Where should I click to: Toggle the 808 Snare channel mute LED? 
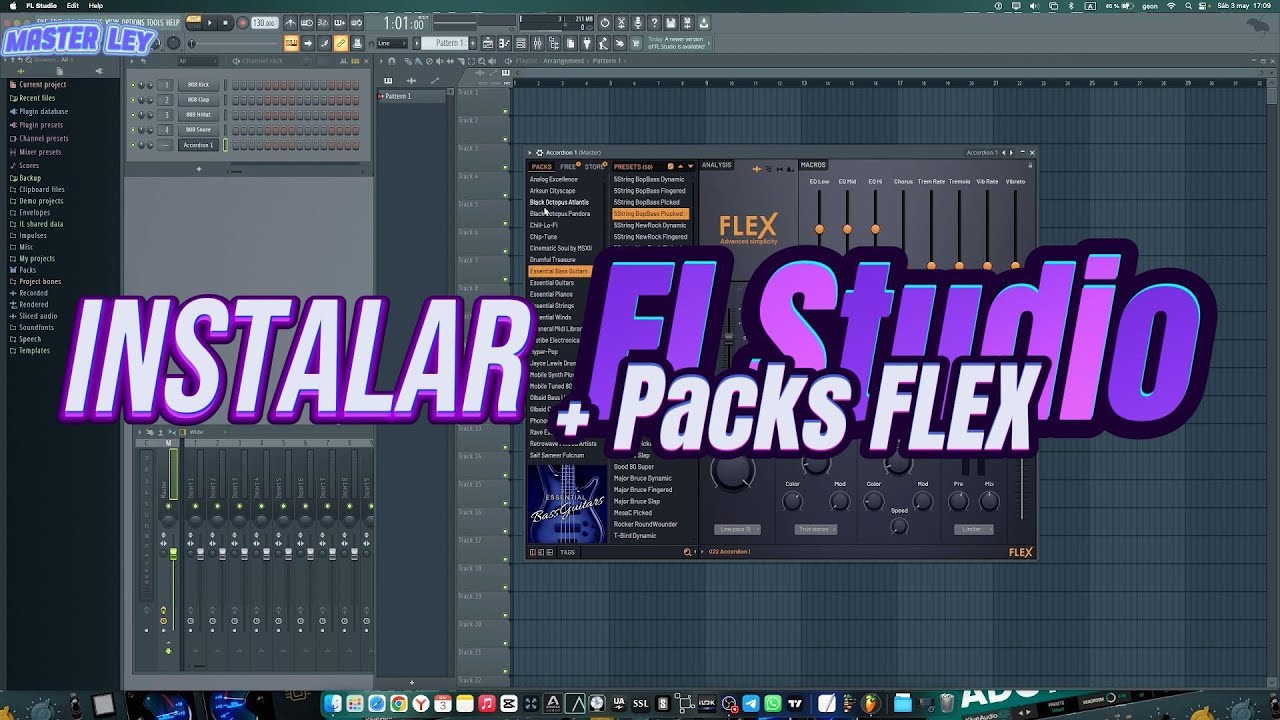[x=133, y=130]
